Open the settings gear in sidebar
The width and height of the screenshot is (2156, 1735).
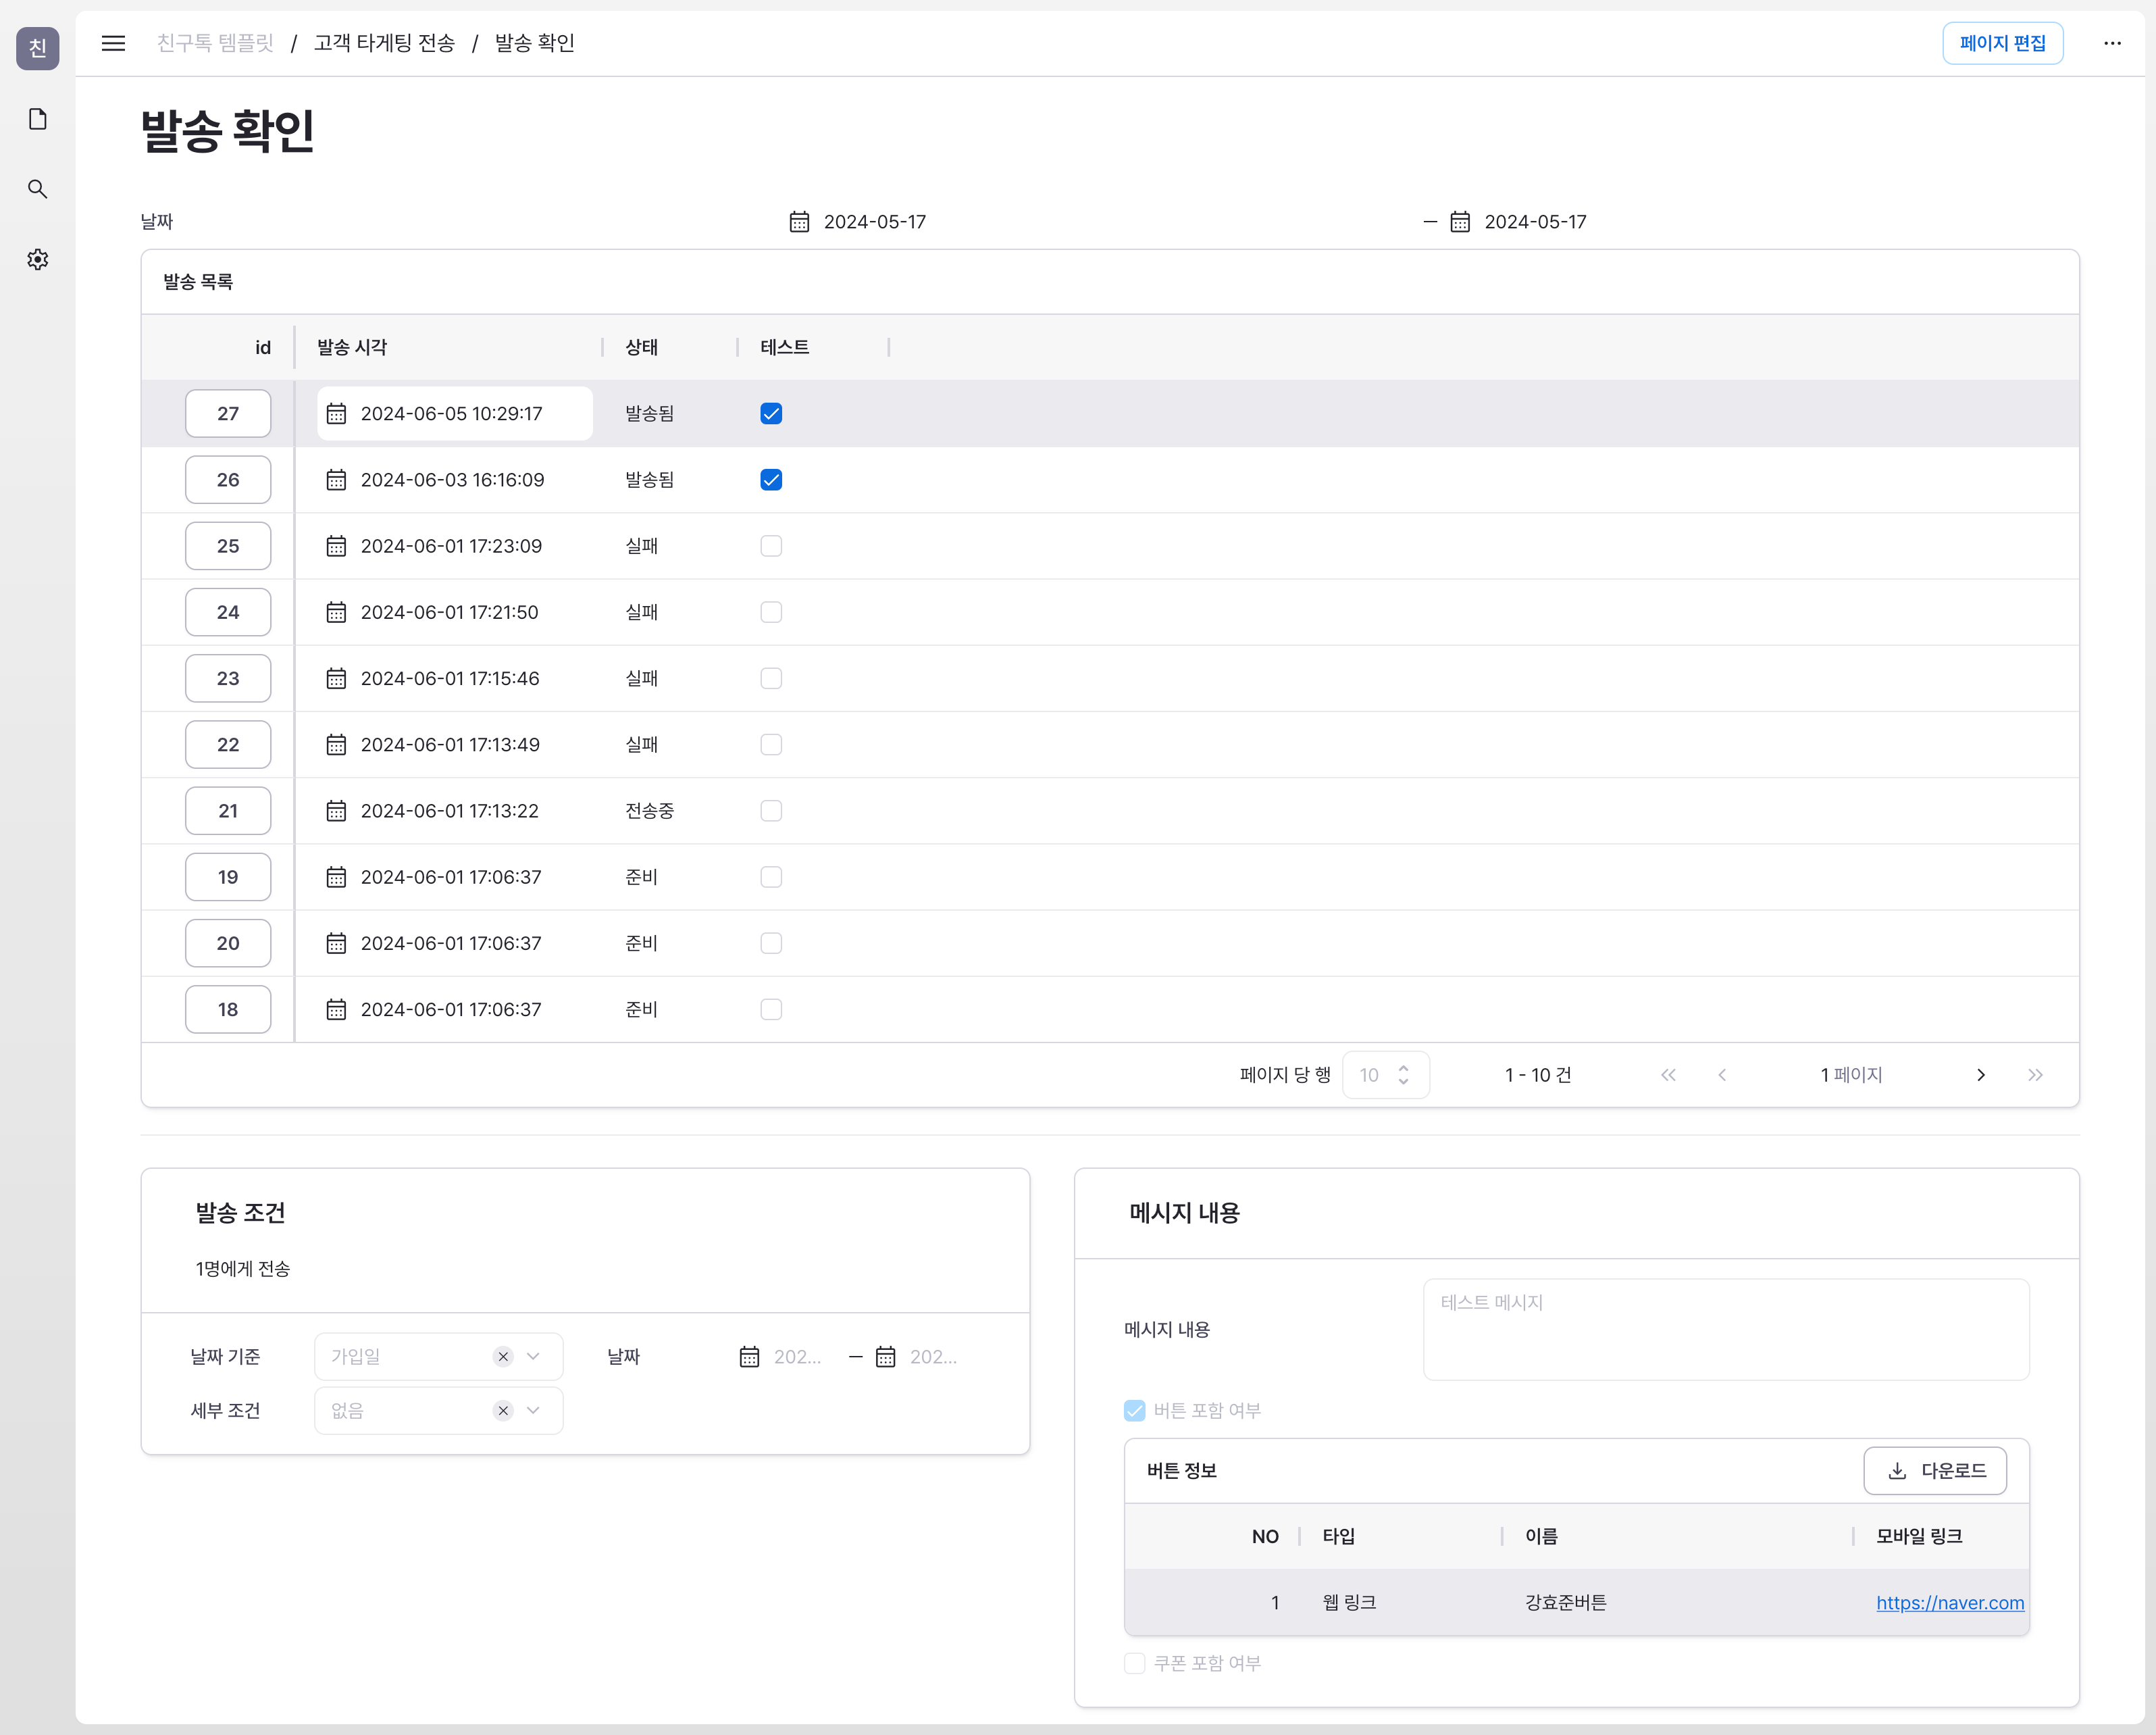[38, 260]
